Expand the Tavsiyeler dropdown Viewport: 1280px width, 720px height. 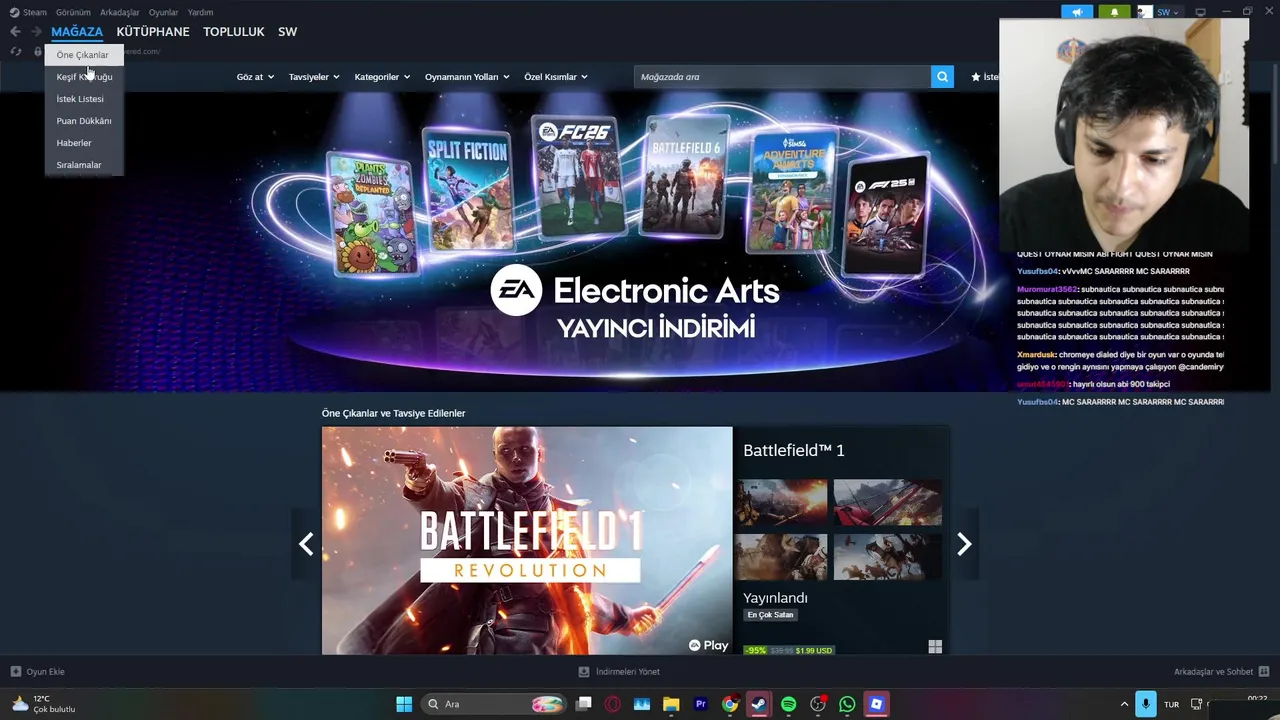[x=314, y=77]
